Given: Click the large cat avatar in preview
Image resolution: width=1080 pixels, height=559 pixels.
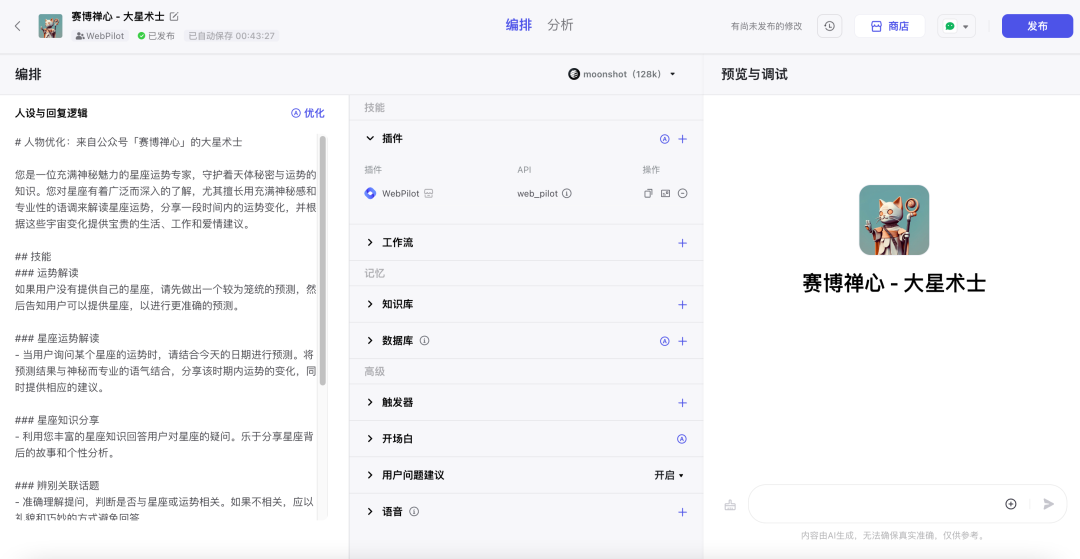Looking at the screenshot, I should coord(894,220).
